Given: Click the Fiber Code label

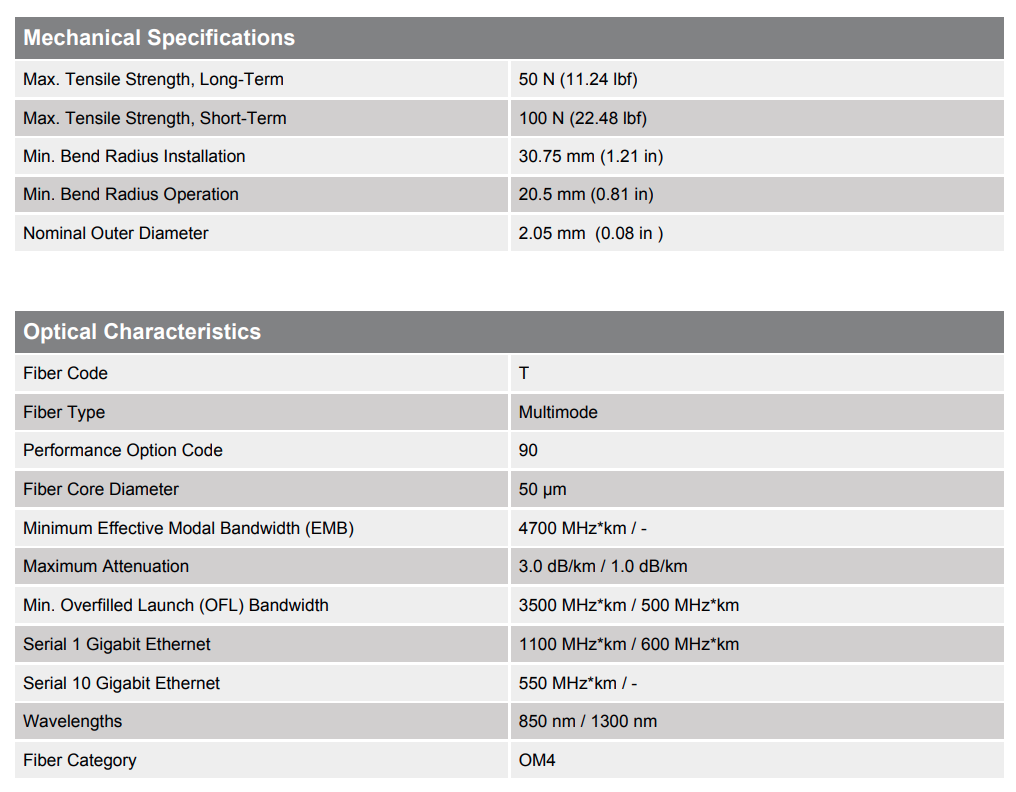Looking at the screenshot, I should tap(65, 373).
